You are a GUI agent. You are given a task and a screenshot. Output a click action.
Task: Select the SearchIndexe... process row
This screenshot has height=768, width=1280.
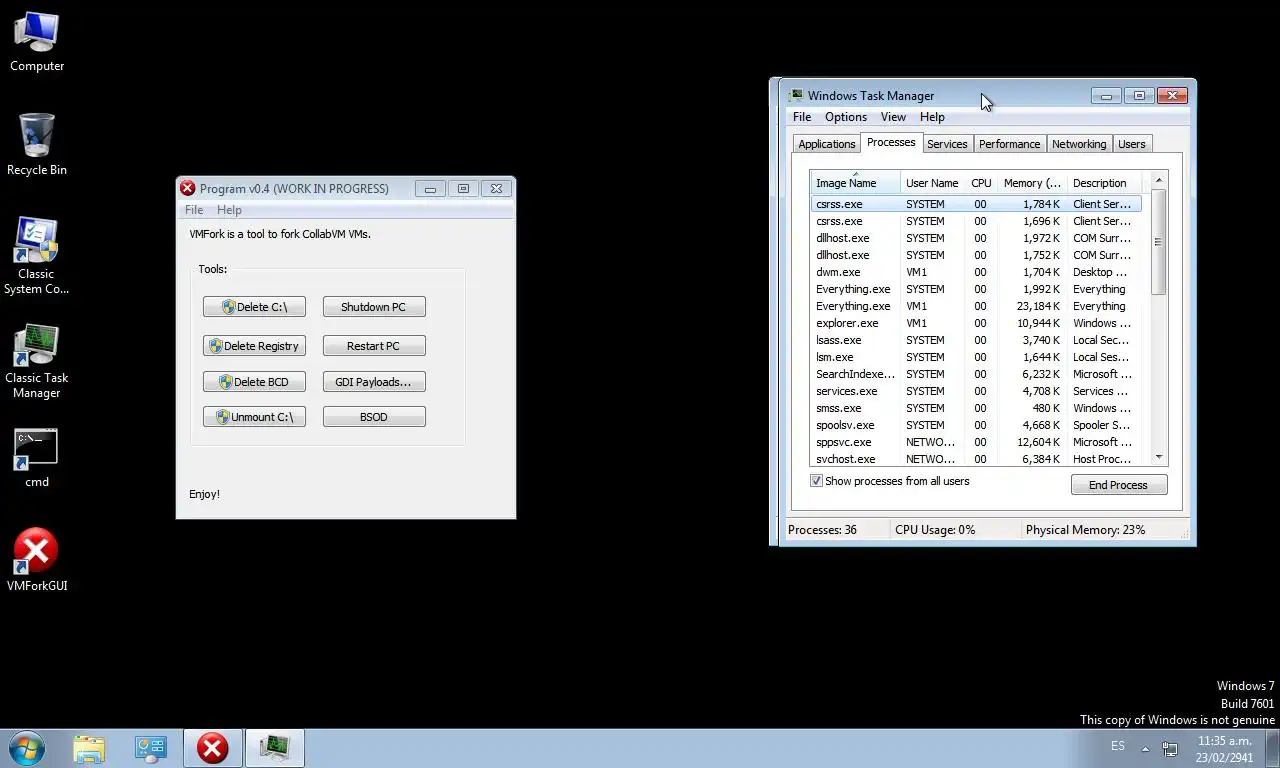click(976, 374)
